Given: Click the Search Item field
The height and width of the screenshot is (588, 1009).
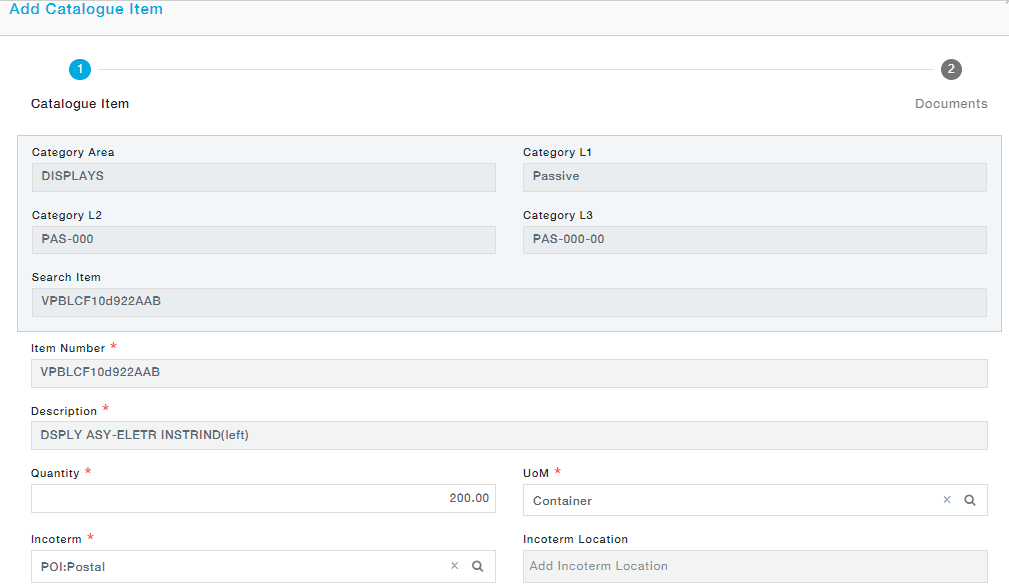Looking at the screenshot, I should point(508,302).
